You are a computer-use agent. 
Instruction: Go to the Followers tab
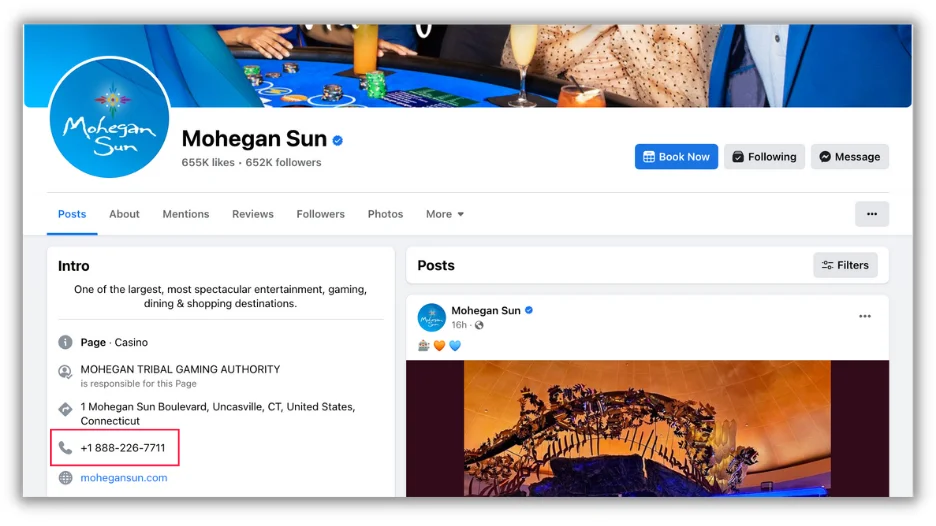(x=320, y=214)
